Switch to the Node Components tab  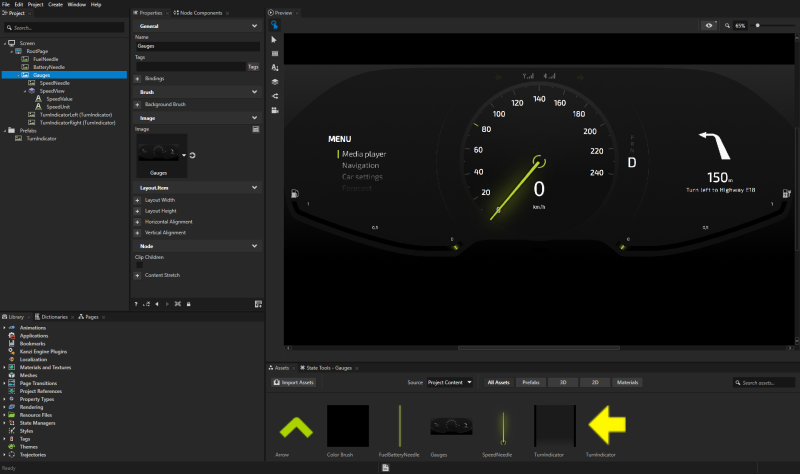pyautogui.click(x=197, y=12)
